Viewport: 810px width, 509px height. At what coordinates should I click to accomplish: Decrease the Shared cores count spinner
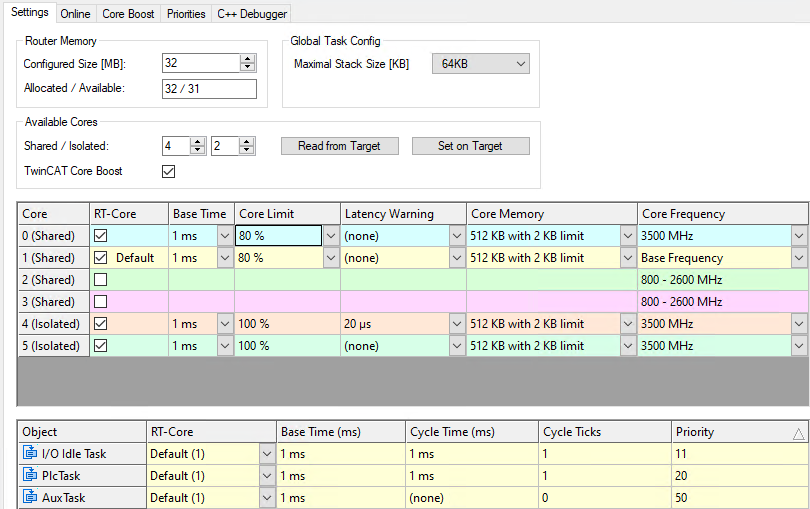click(198, 150)
